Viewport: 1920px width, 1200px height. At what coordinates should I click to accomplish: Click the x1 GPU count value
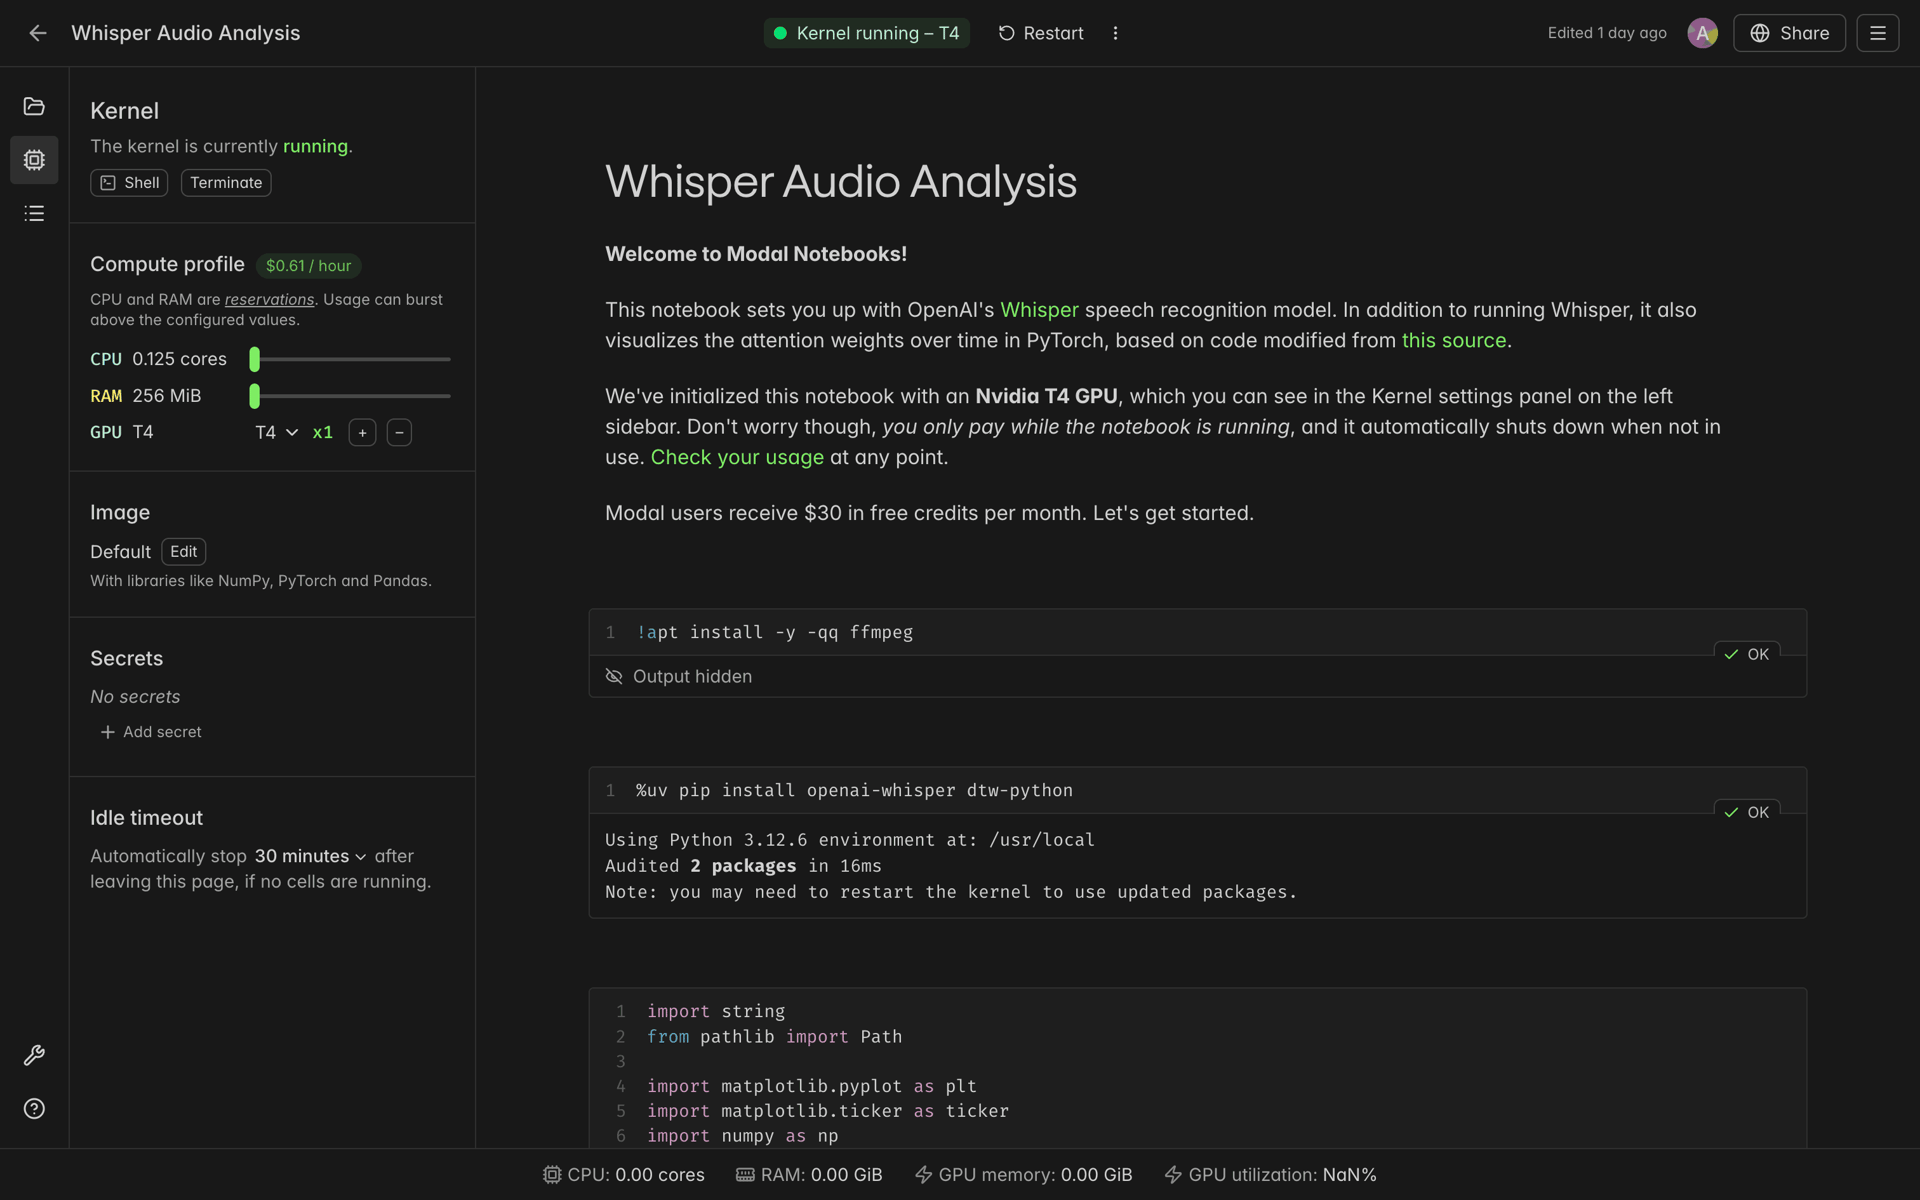pyautogui.click(x=322, y=432)
